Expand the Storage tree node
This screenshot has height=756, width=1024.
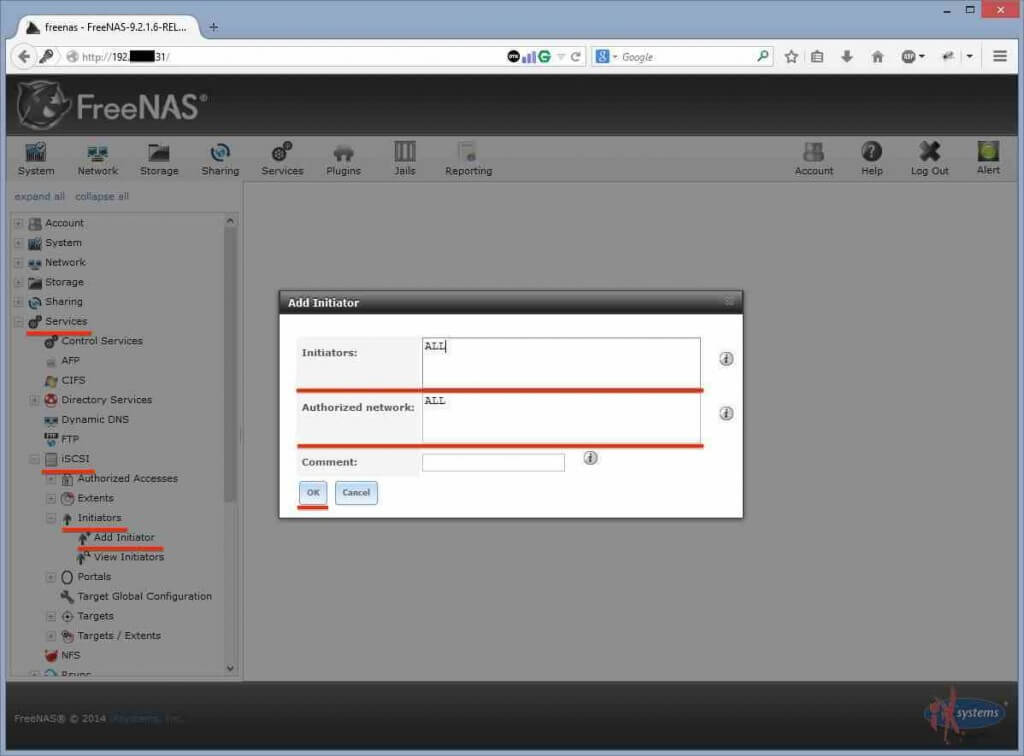click(x=18, y=283)
